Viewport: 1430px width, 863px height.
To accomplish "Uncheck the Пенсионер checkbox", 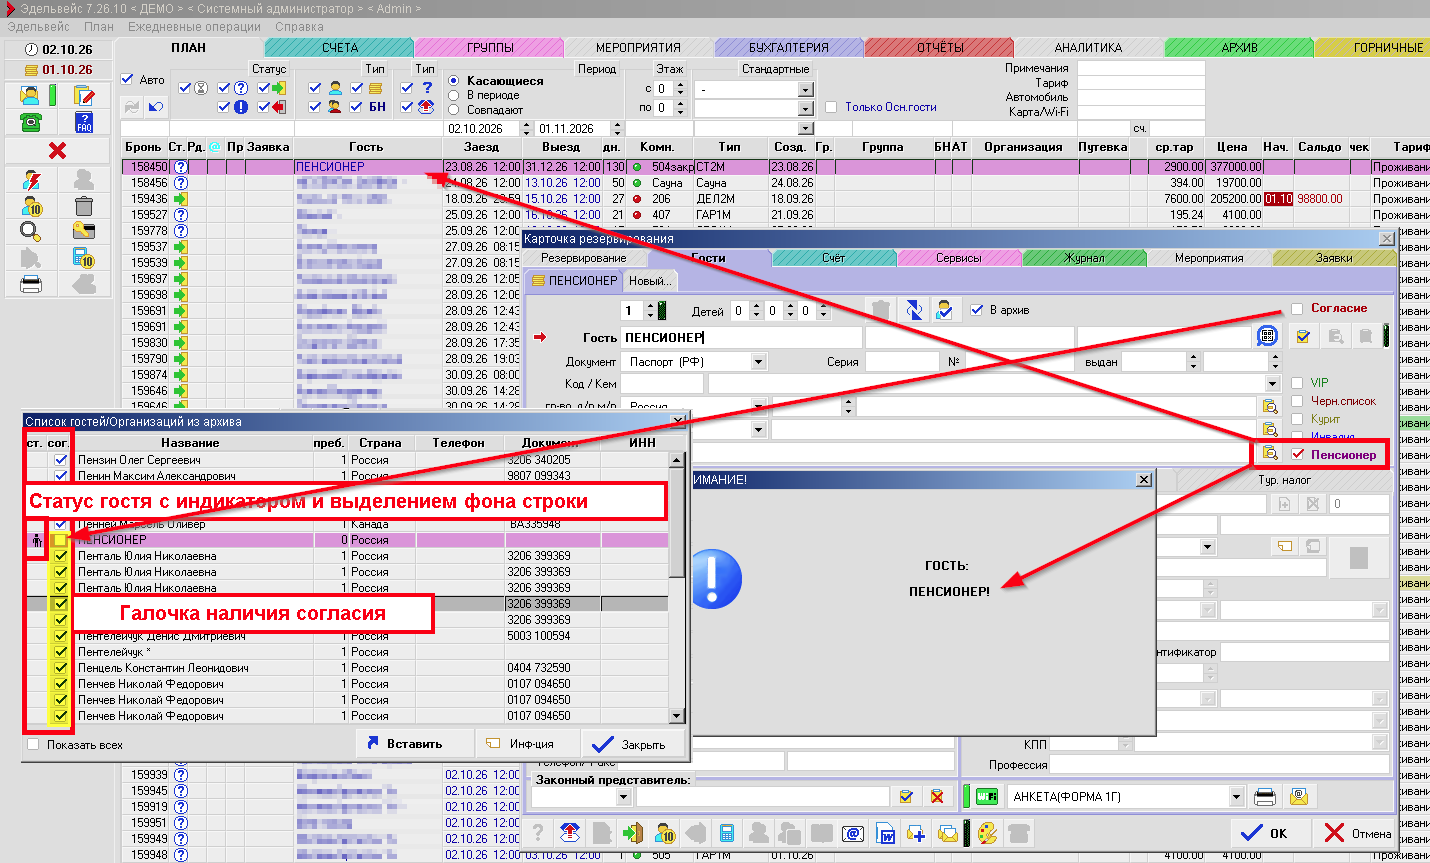I will (1297, 454).
